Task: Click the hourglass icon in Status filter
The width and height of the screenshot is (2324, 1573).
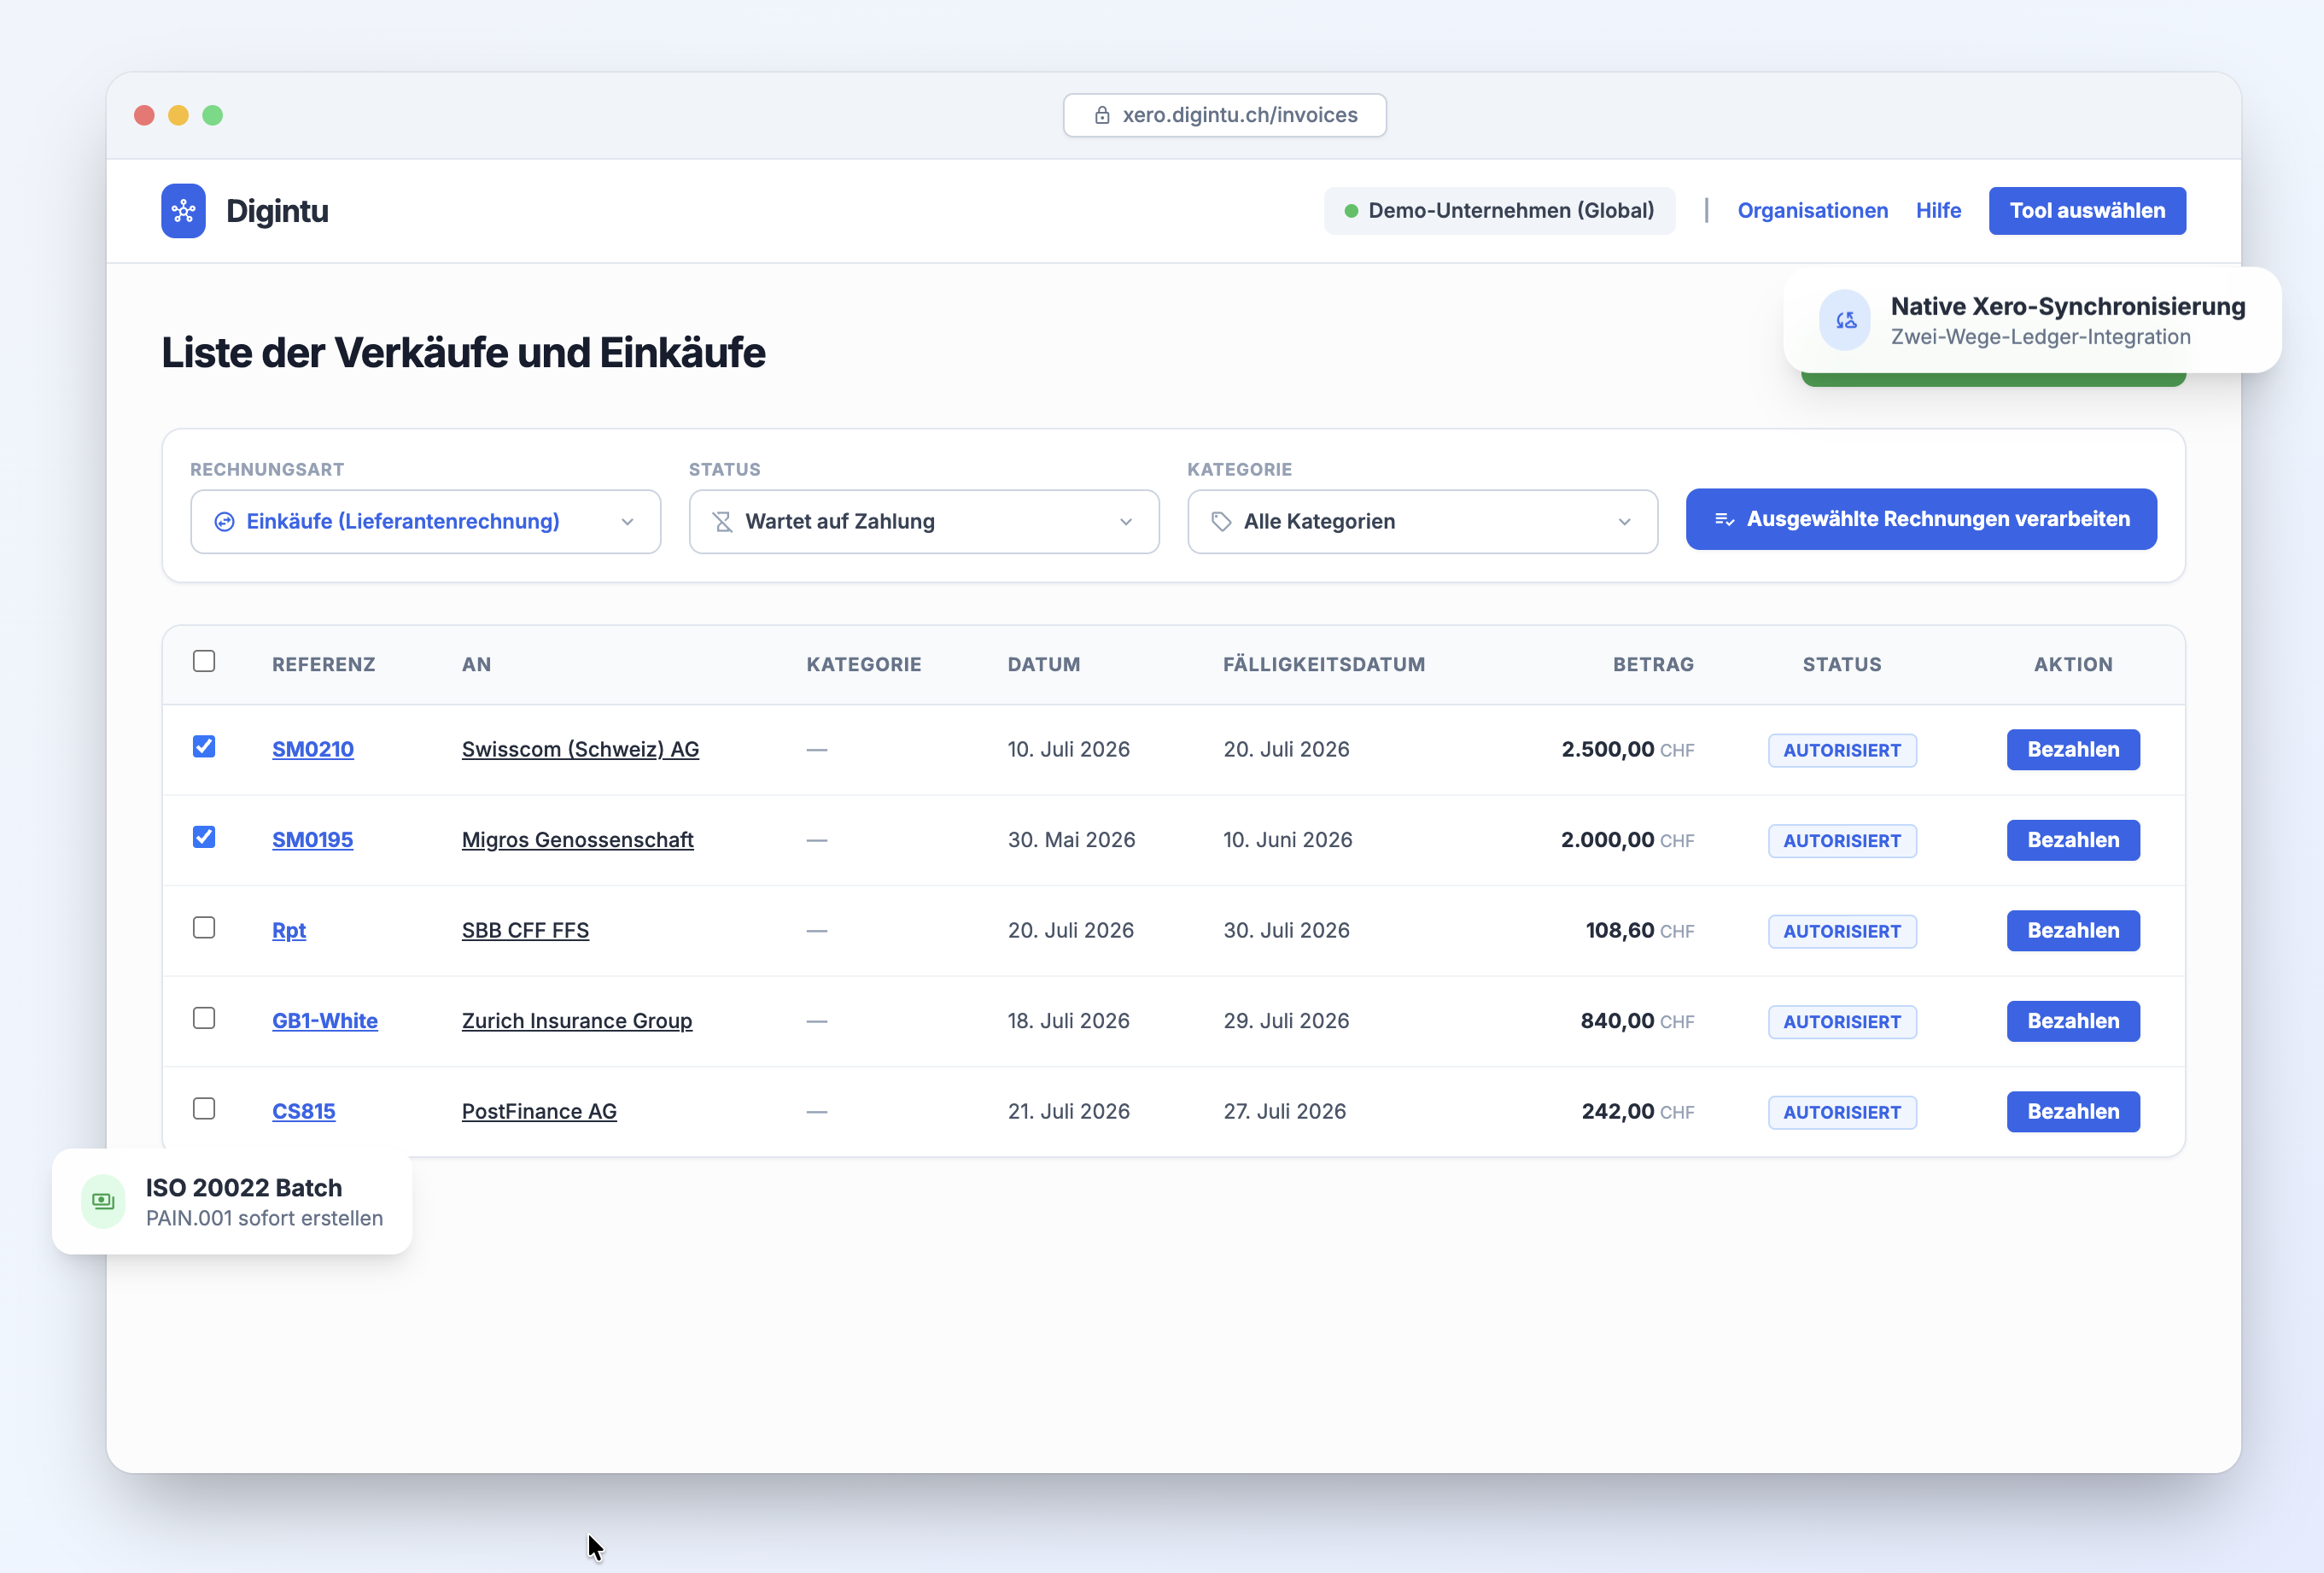Action: (x=722, y=522)
